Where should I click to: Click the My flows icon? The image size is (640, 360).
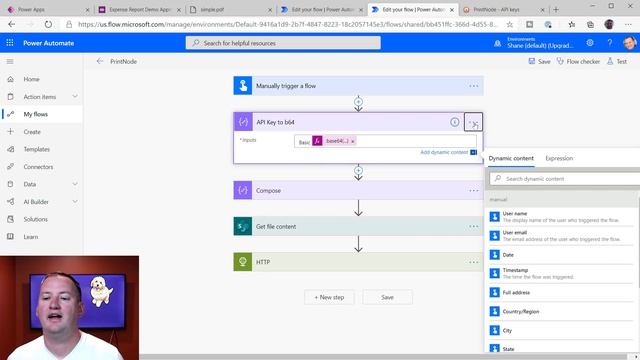[x=11, y=114]
